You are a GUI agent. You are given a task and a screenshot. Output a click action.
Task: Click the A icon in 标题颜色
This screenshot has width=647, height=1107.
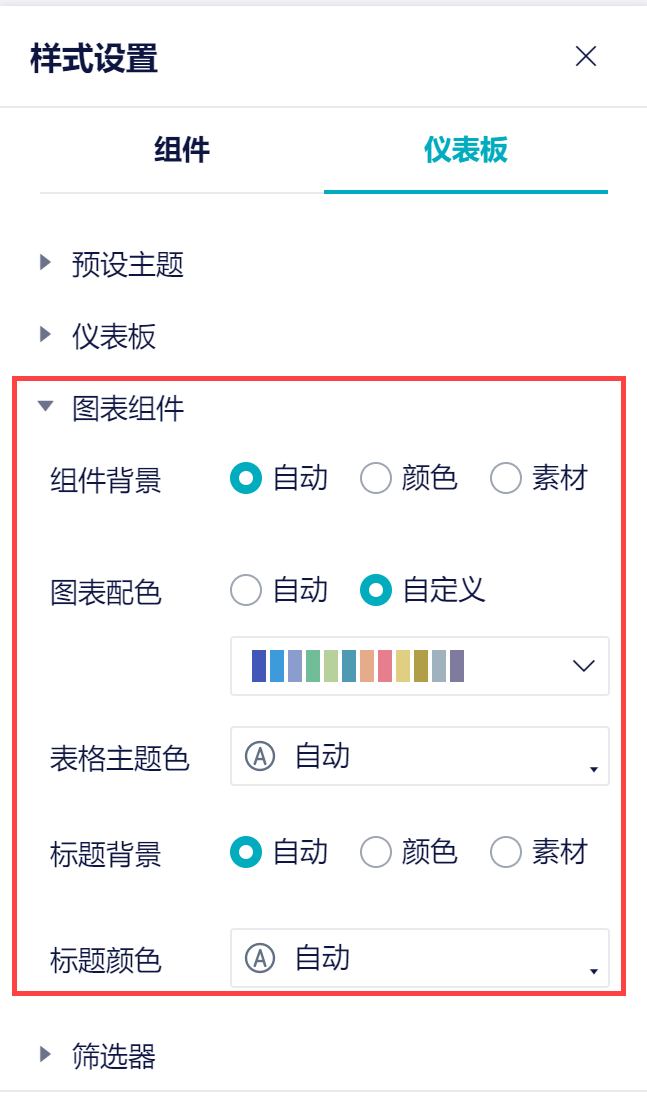[x=260, y=959]
